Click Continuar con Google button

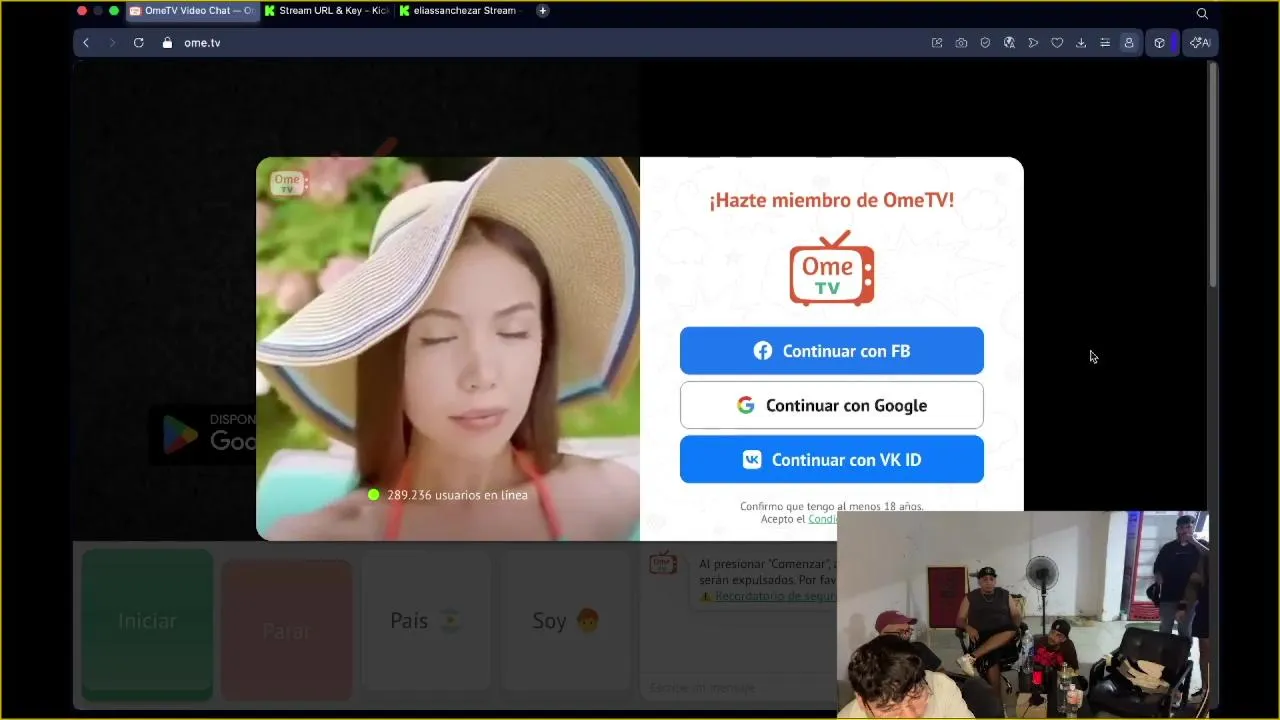click(x=832, y=405)
